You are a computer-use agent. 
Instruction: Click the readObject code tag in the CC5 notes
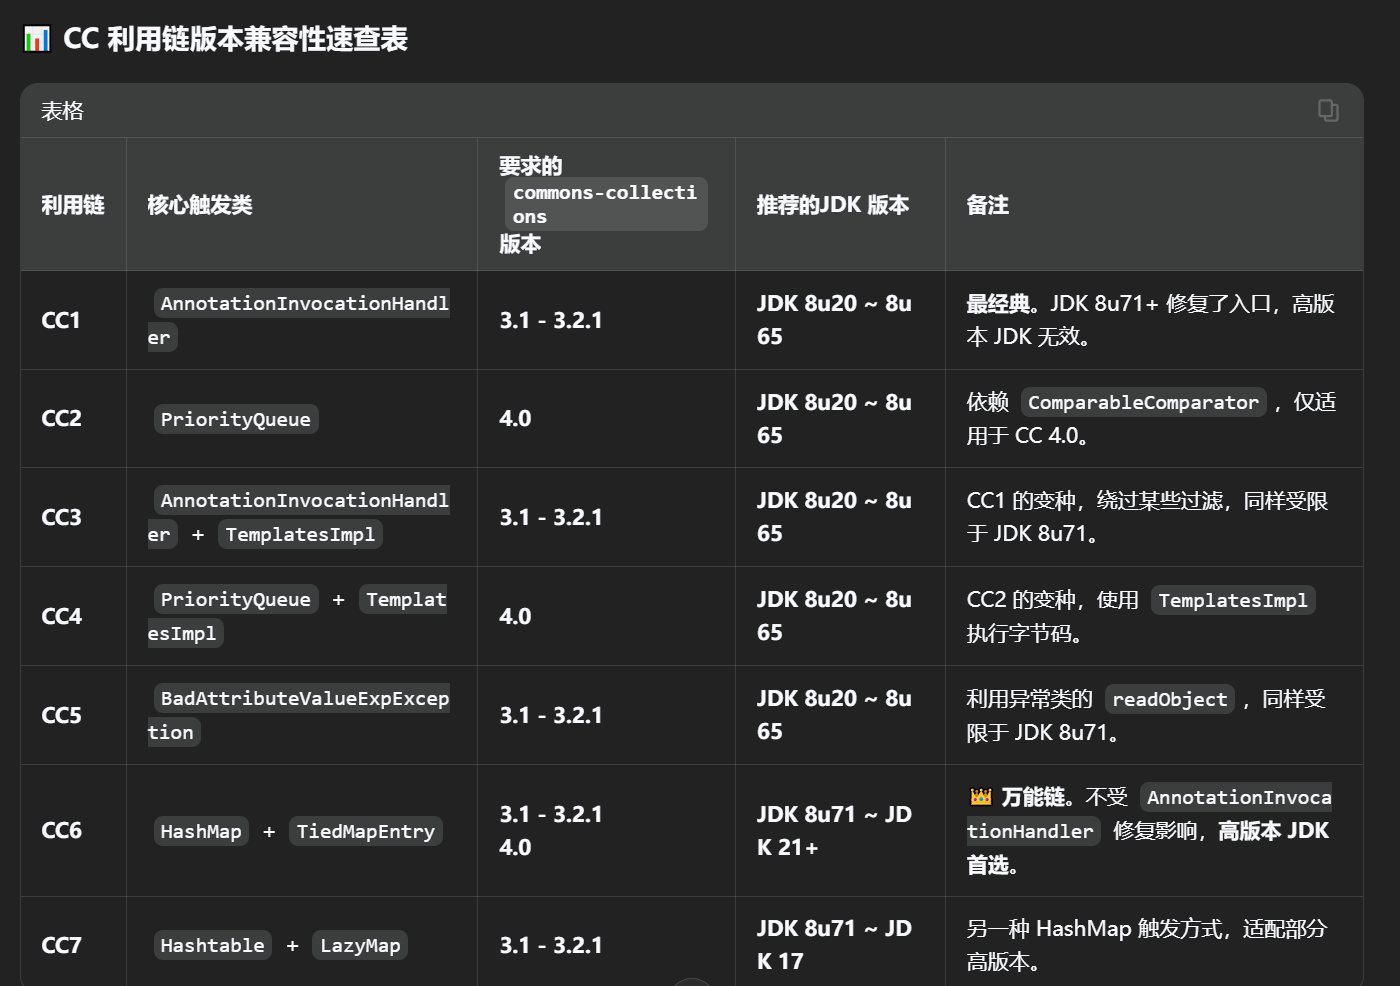pos(1170,699)
